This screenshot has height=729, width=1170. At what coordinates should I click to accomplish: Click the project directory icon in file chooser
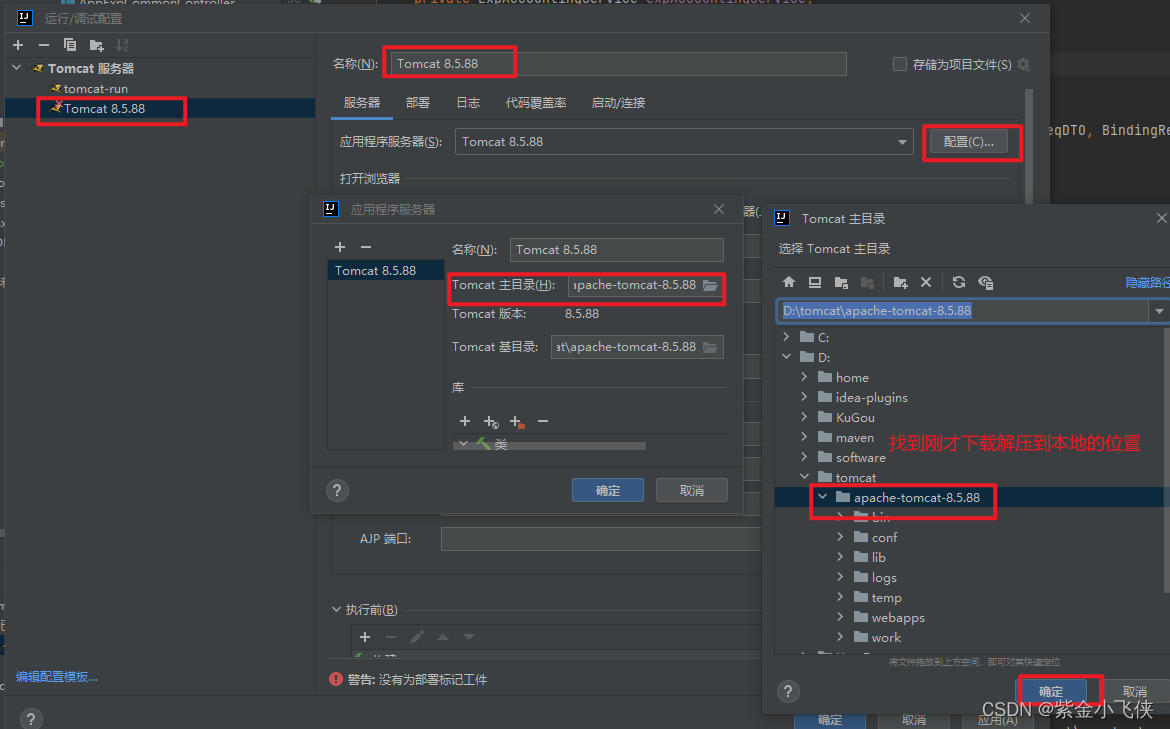click(841, 282)
